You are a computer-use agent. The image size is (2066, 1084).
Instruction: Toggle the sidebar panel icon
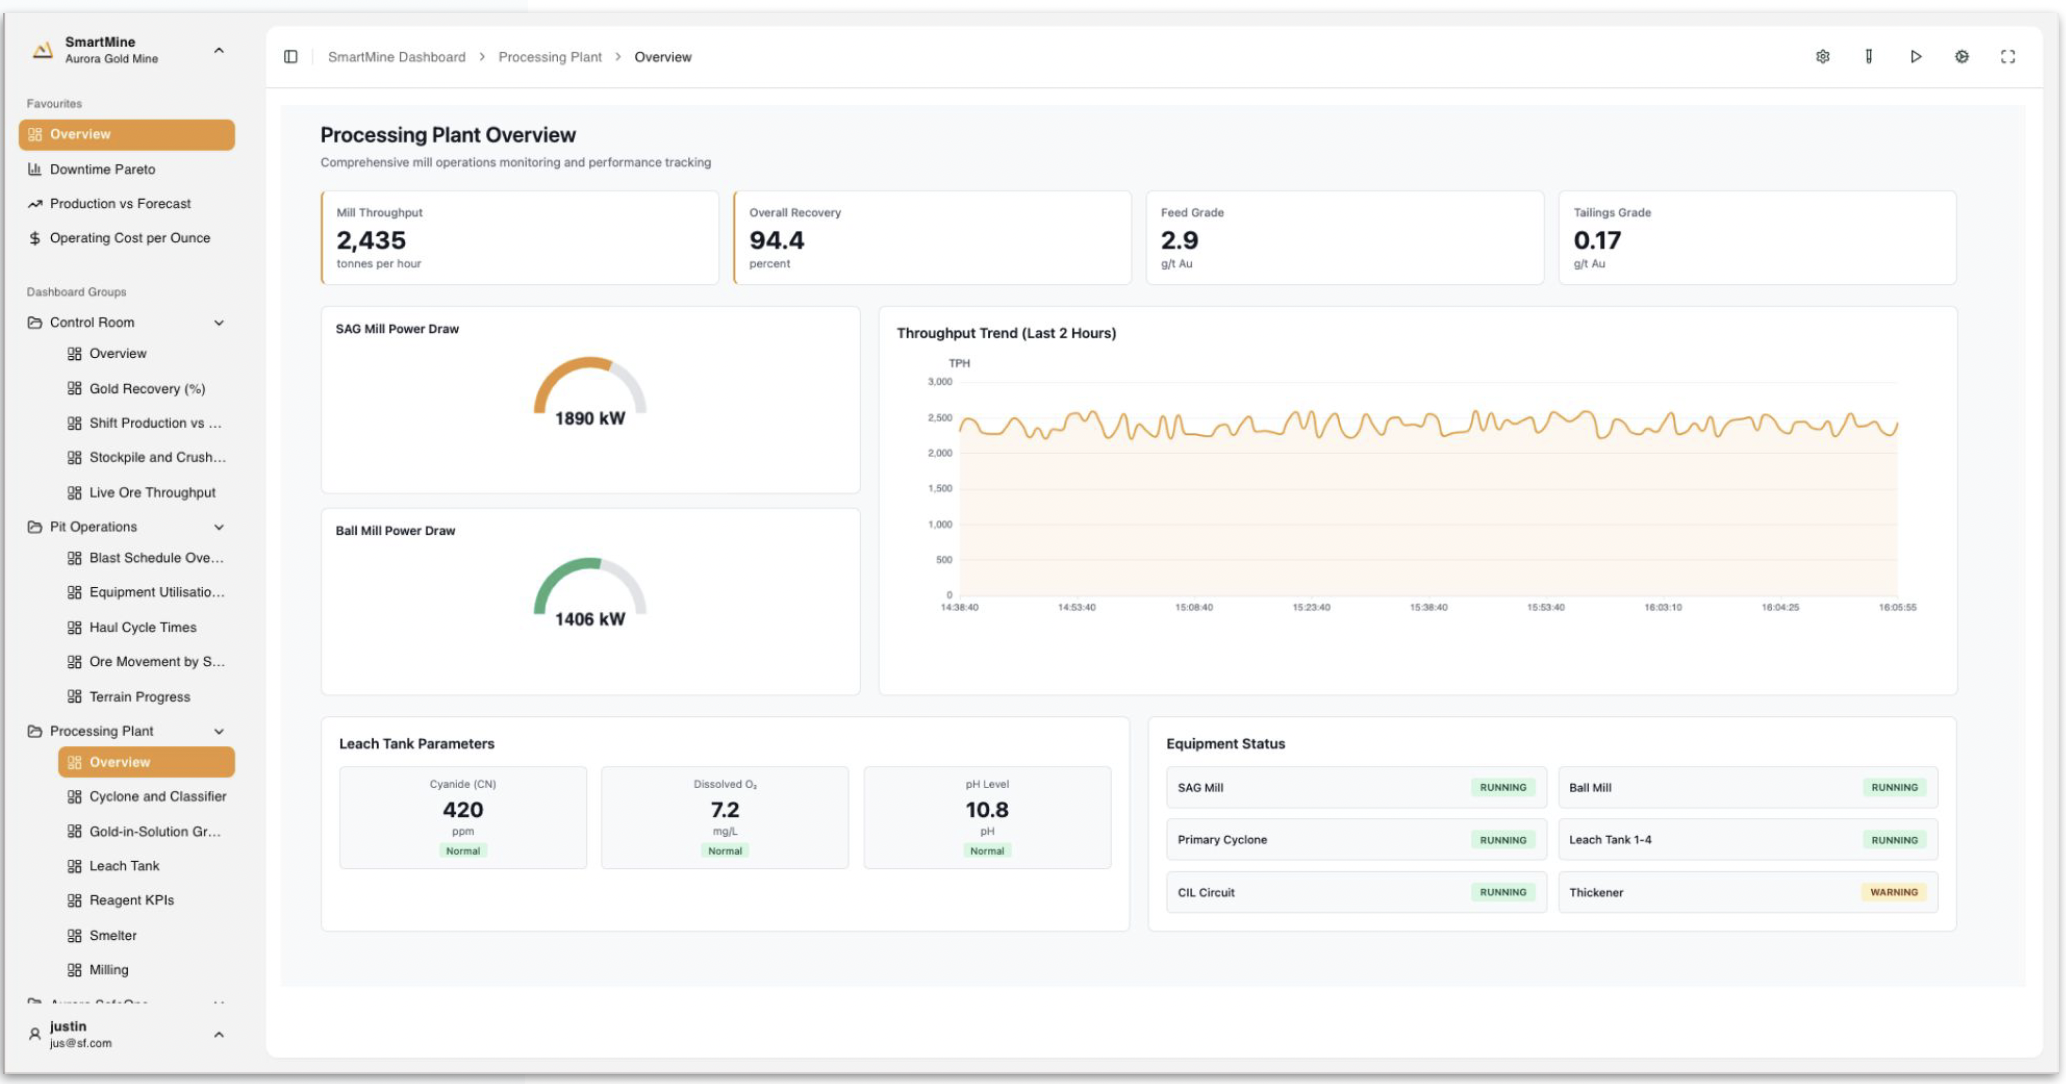291,57
